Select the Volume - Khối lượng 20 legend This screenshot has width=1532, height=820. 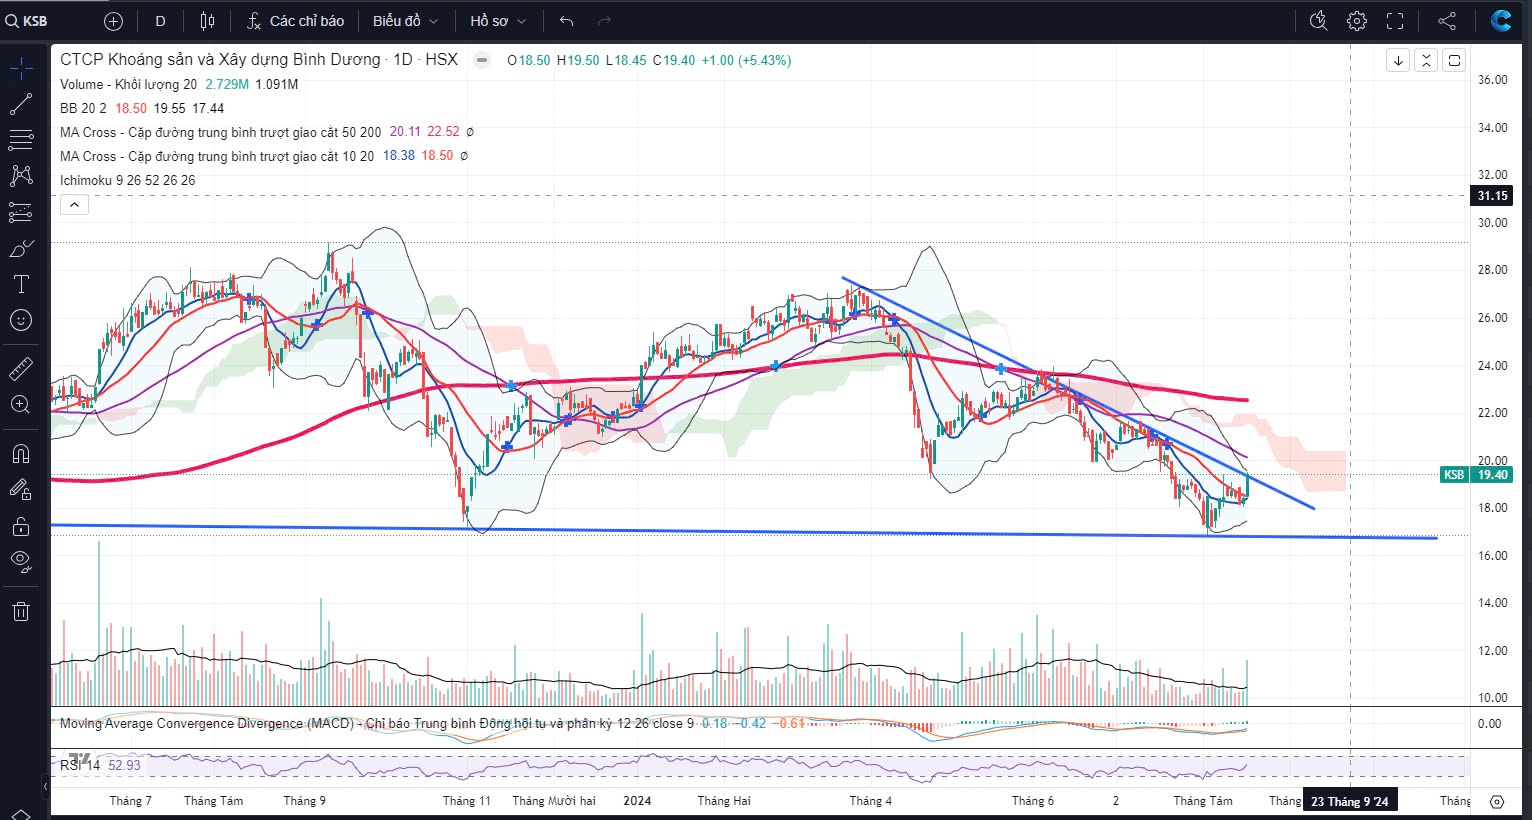point(129,84)
